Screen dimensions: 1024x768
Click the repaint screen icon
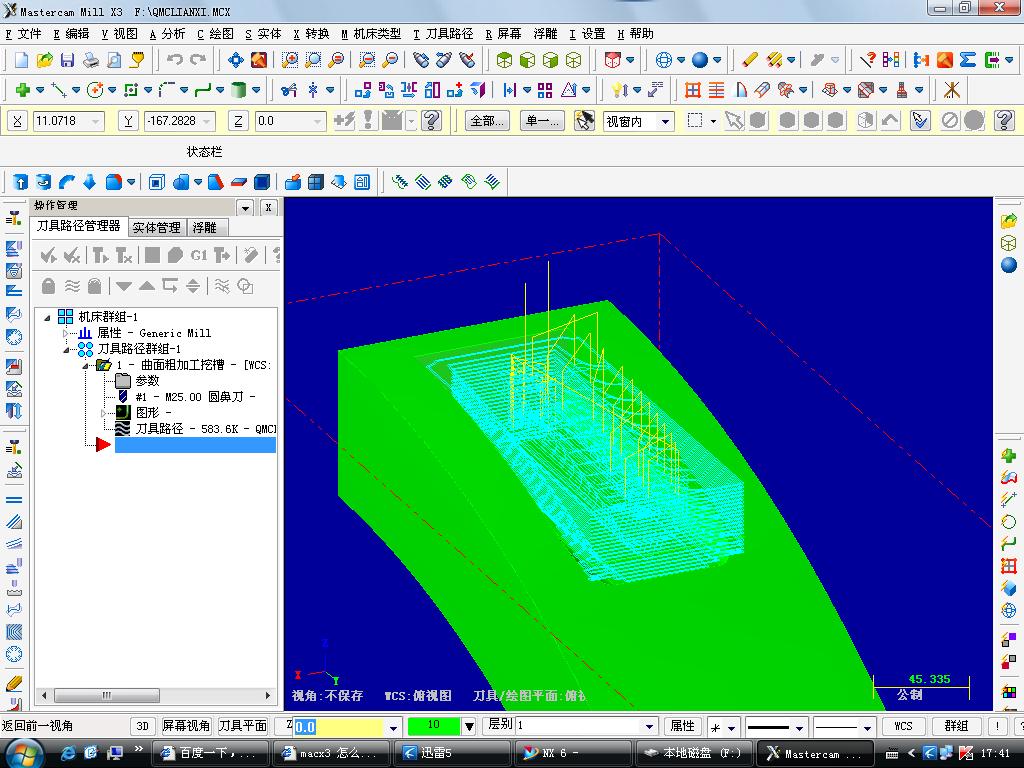pos(259,60)
